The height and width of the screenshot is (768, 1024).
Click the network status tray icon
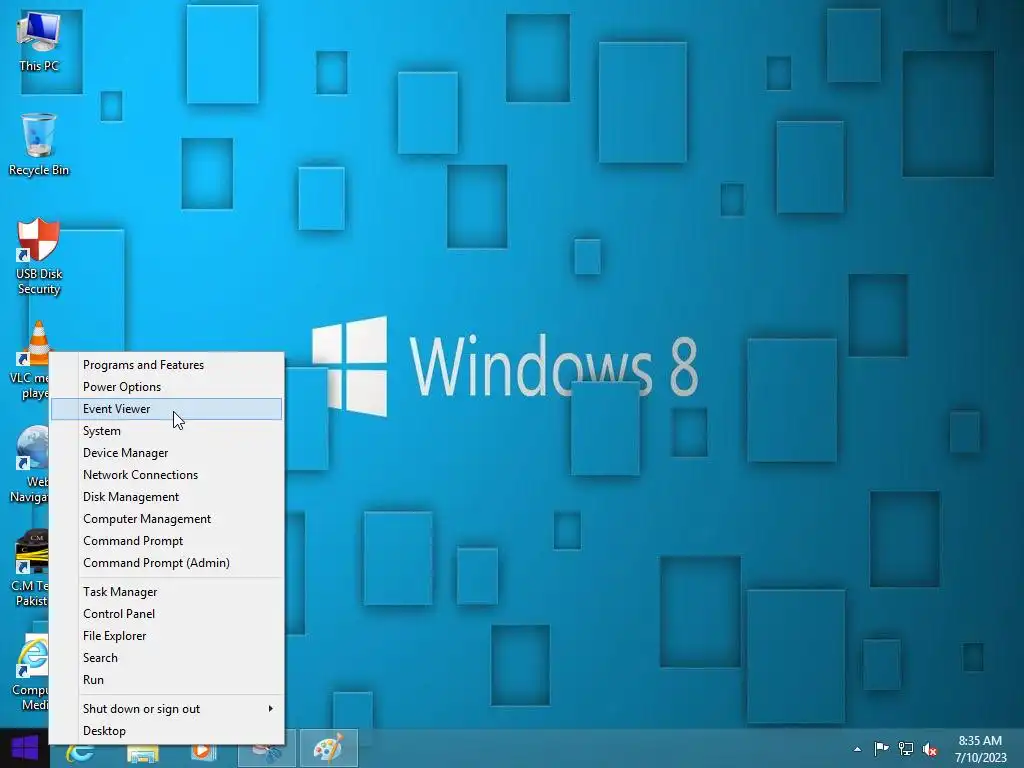(x=906, y=748)
